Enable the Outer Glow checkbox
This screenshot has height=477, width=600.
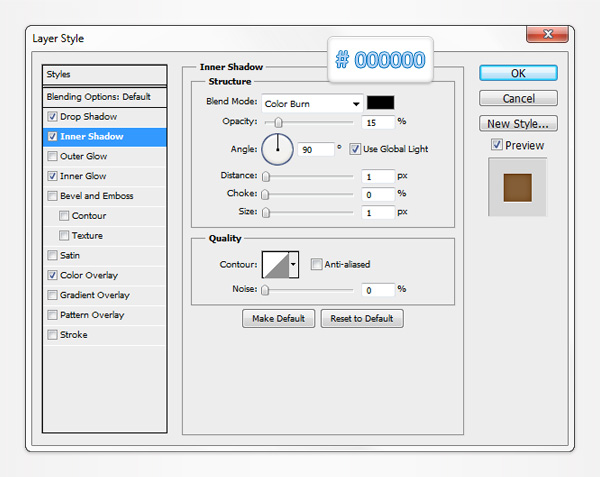click(52, 157)
